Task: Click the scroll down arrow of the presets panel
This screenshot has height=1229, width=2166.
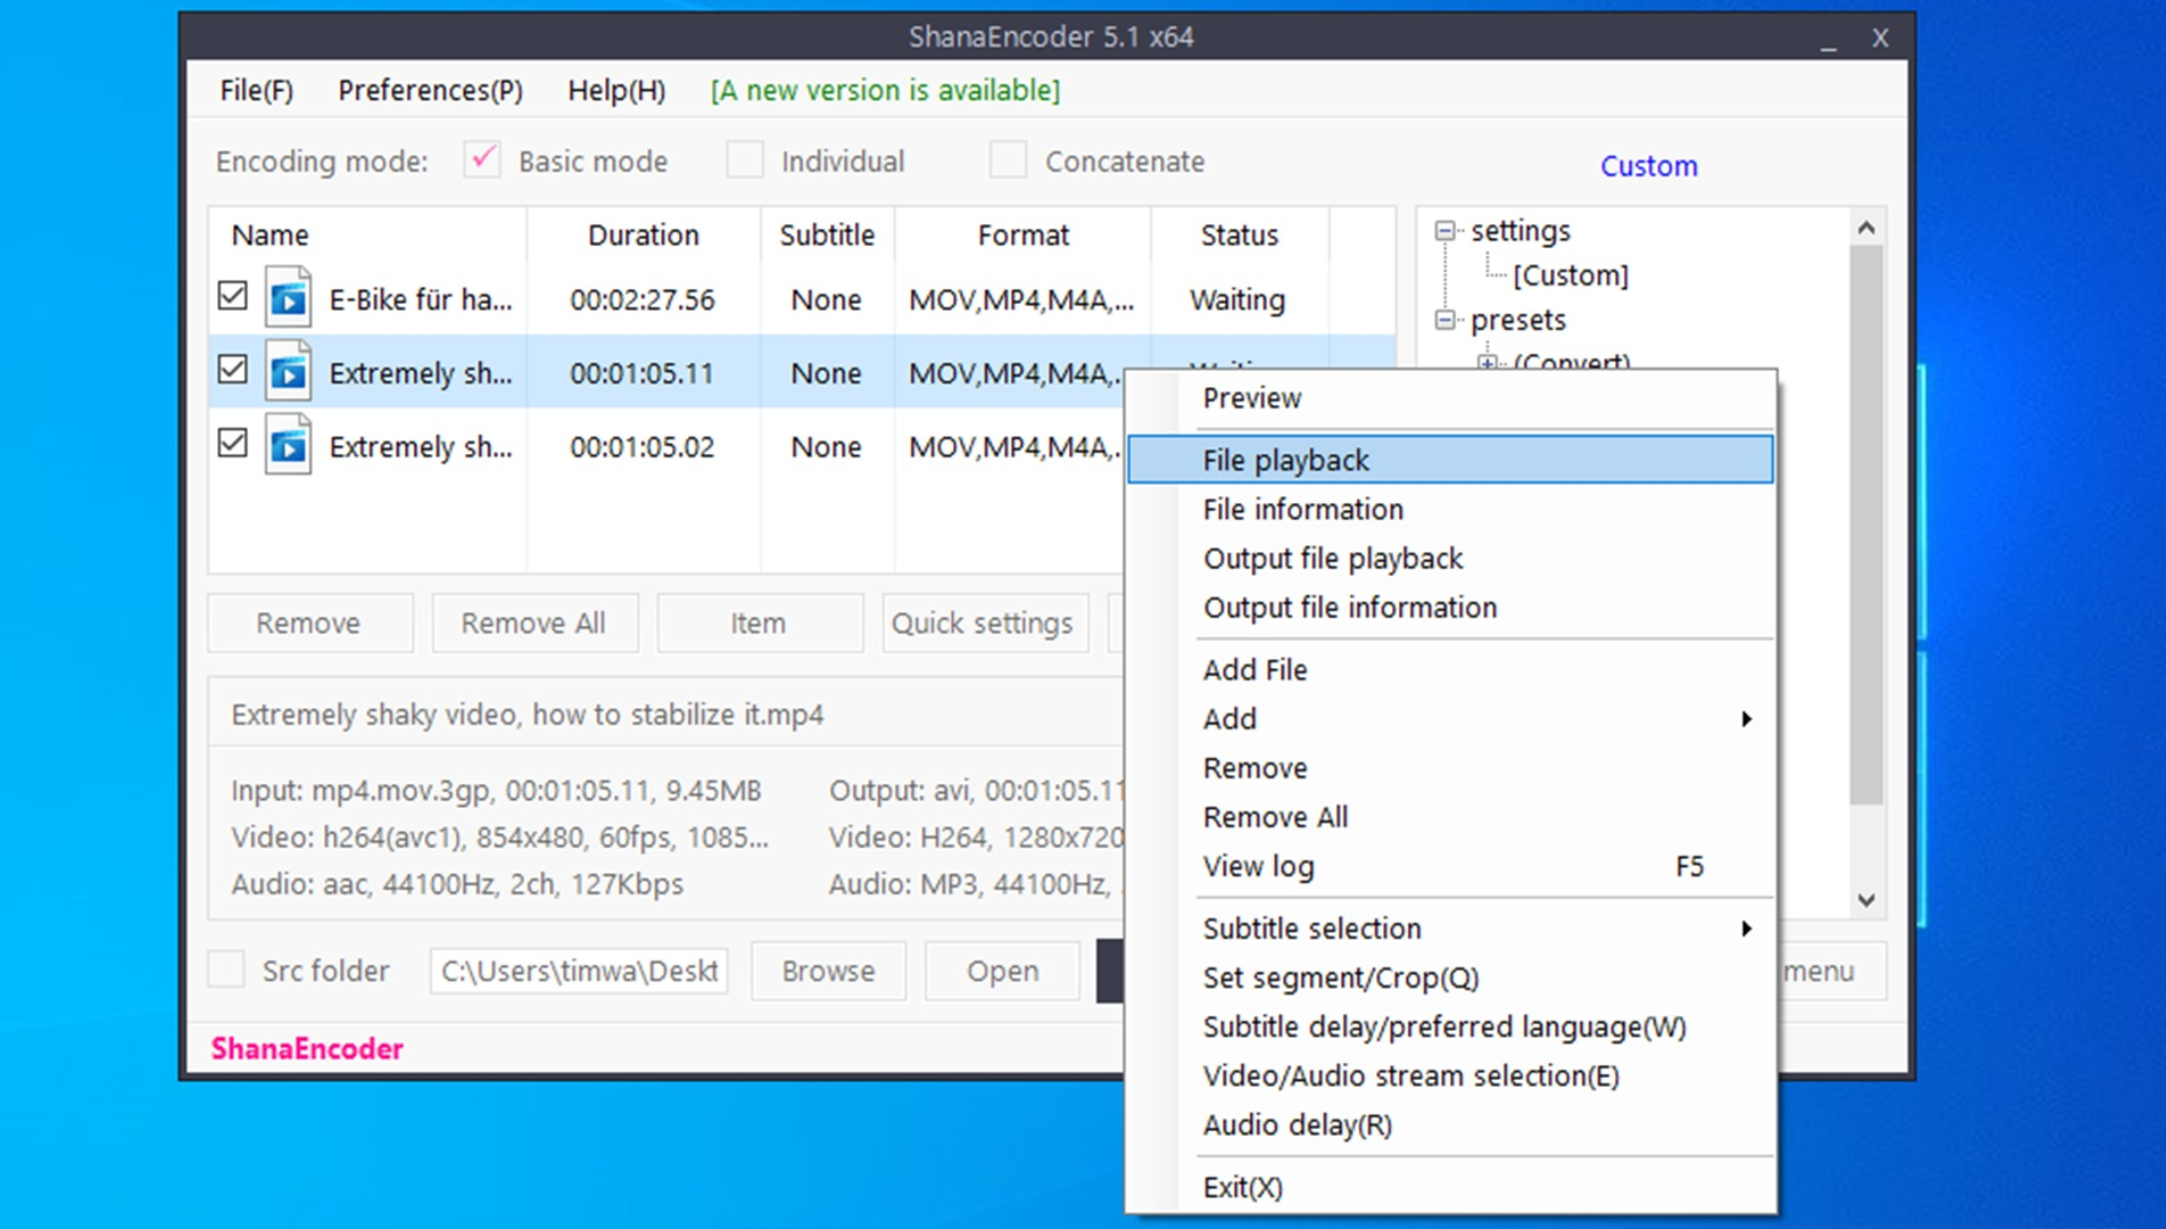Action: [1866, 900]
